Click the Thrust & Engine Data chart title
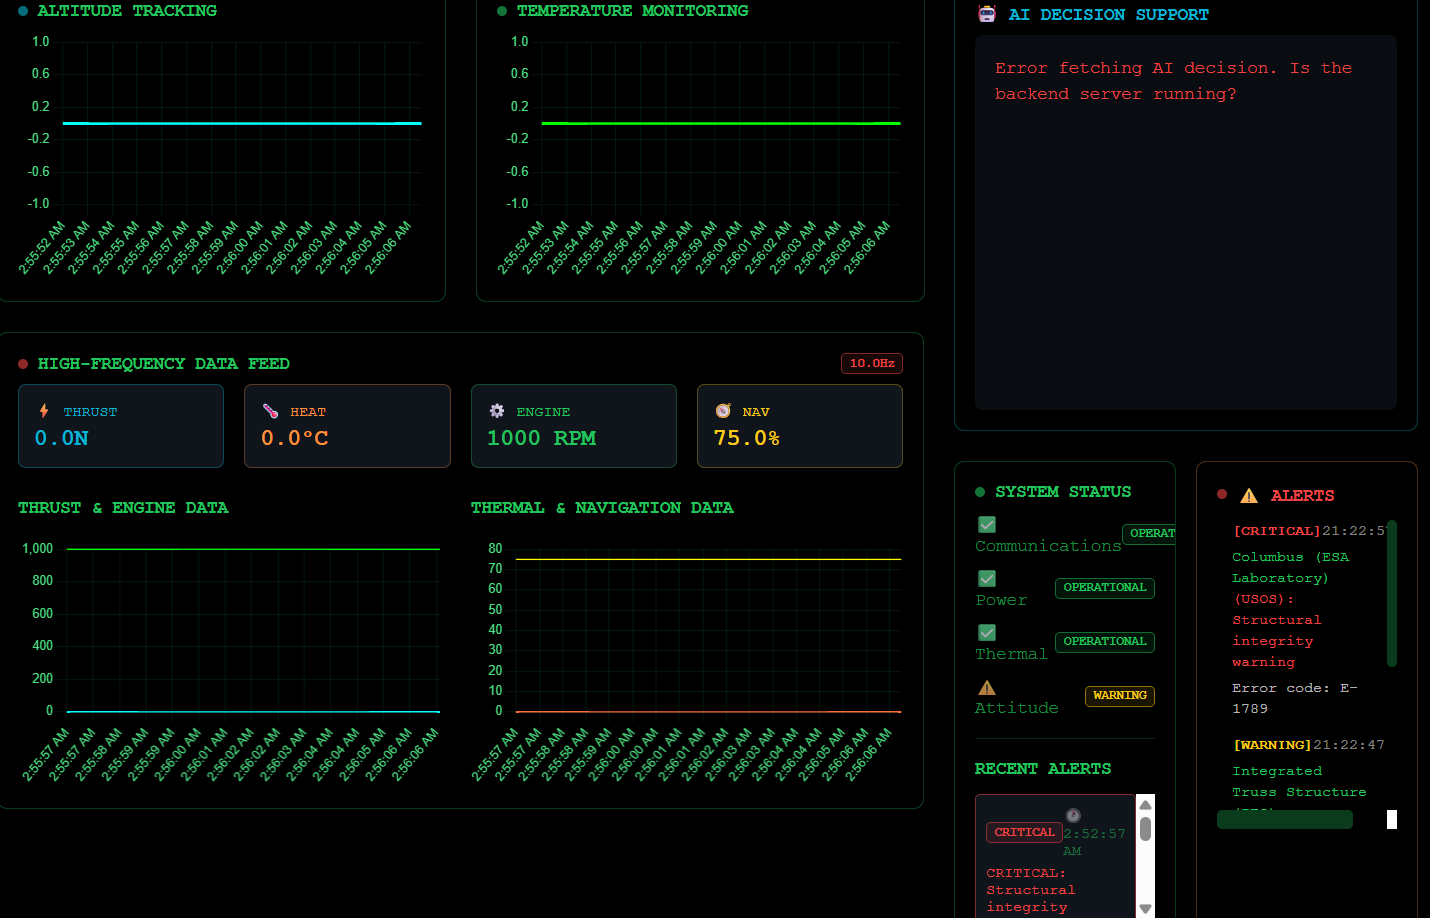The height and width of the screenshot is (918, 1430). click(x=123, y=508)
